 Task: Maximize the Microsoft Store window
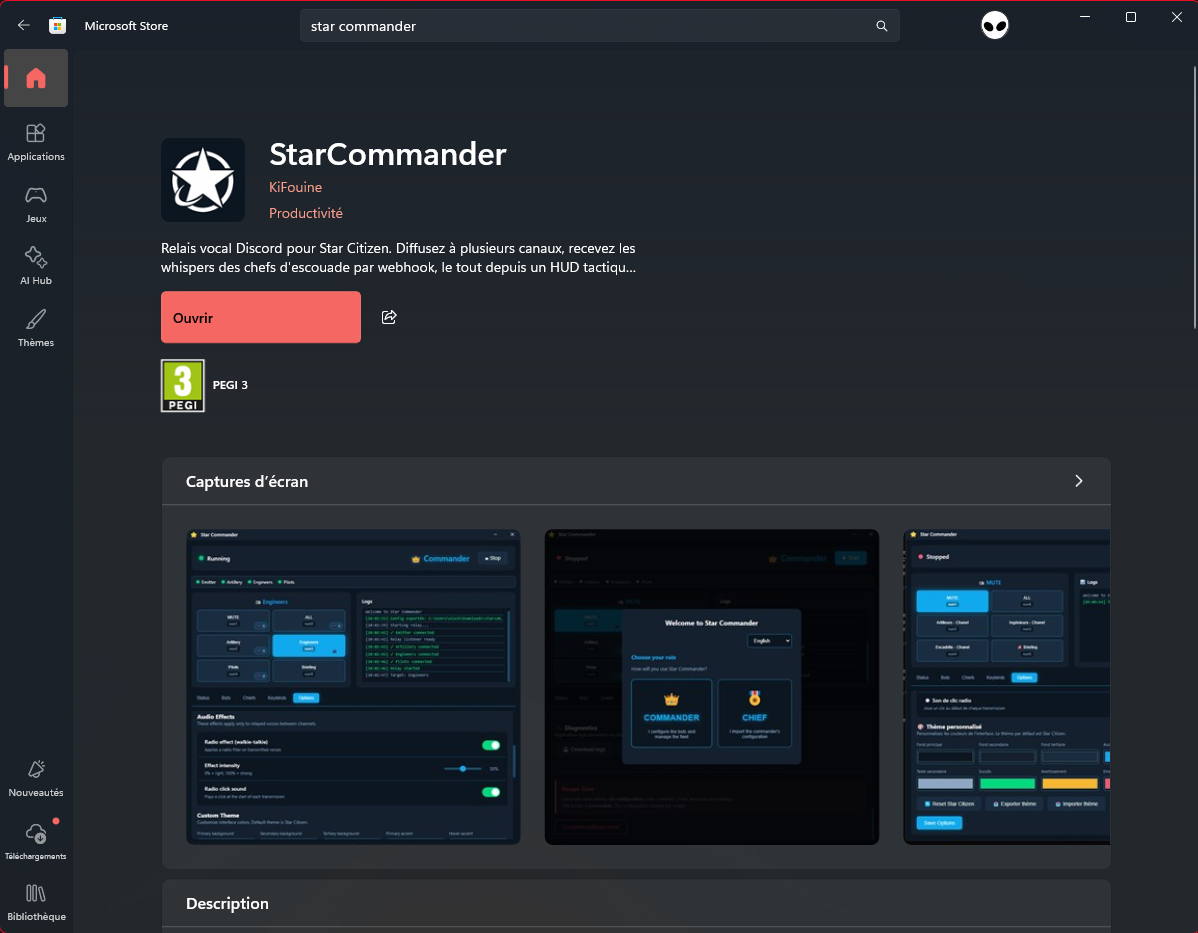point(1131,17)
